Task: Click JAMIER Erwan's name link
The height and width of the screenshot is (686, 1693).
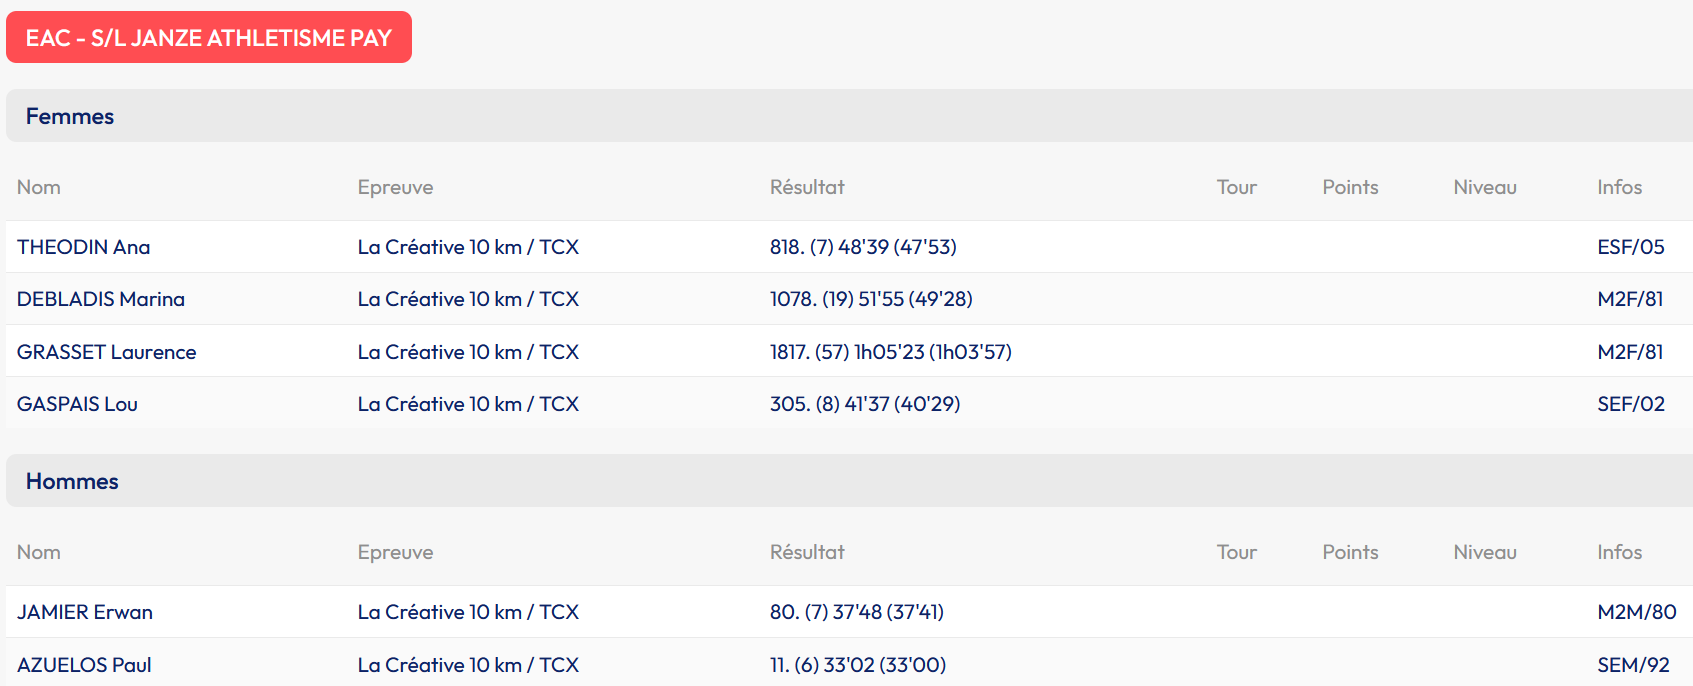Action: pyautogui.click(x=85, y=612)
